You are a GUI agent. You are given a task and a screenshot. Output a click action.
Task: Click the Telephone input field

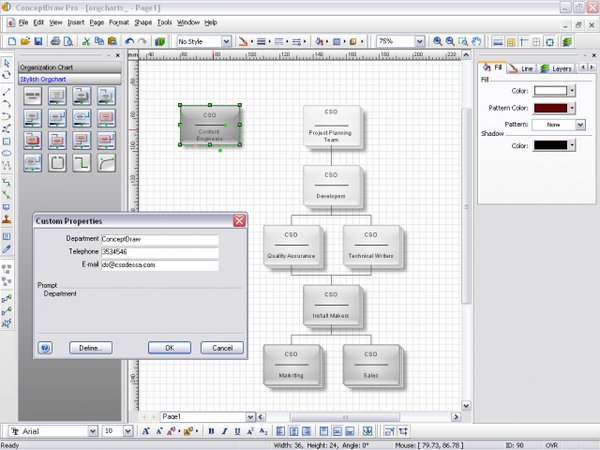click(x=159, y=252)
